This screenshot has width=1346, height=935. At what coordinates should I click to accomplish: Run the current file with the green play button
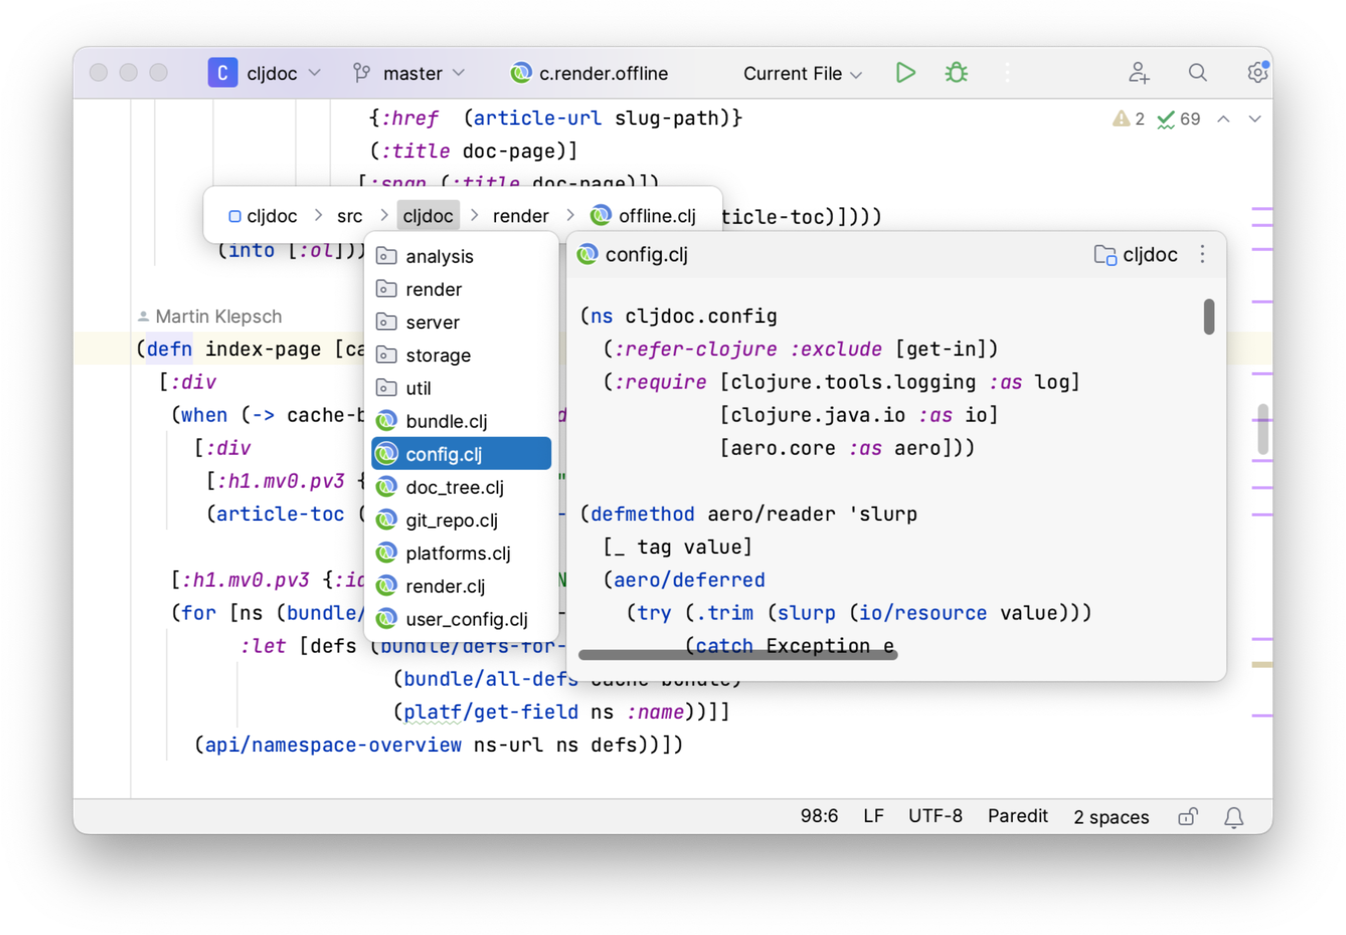pyautogui.click(x=905, y=73)
